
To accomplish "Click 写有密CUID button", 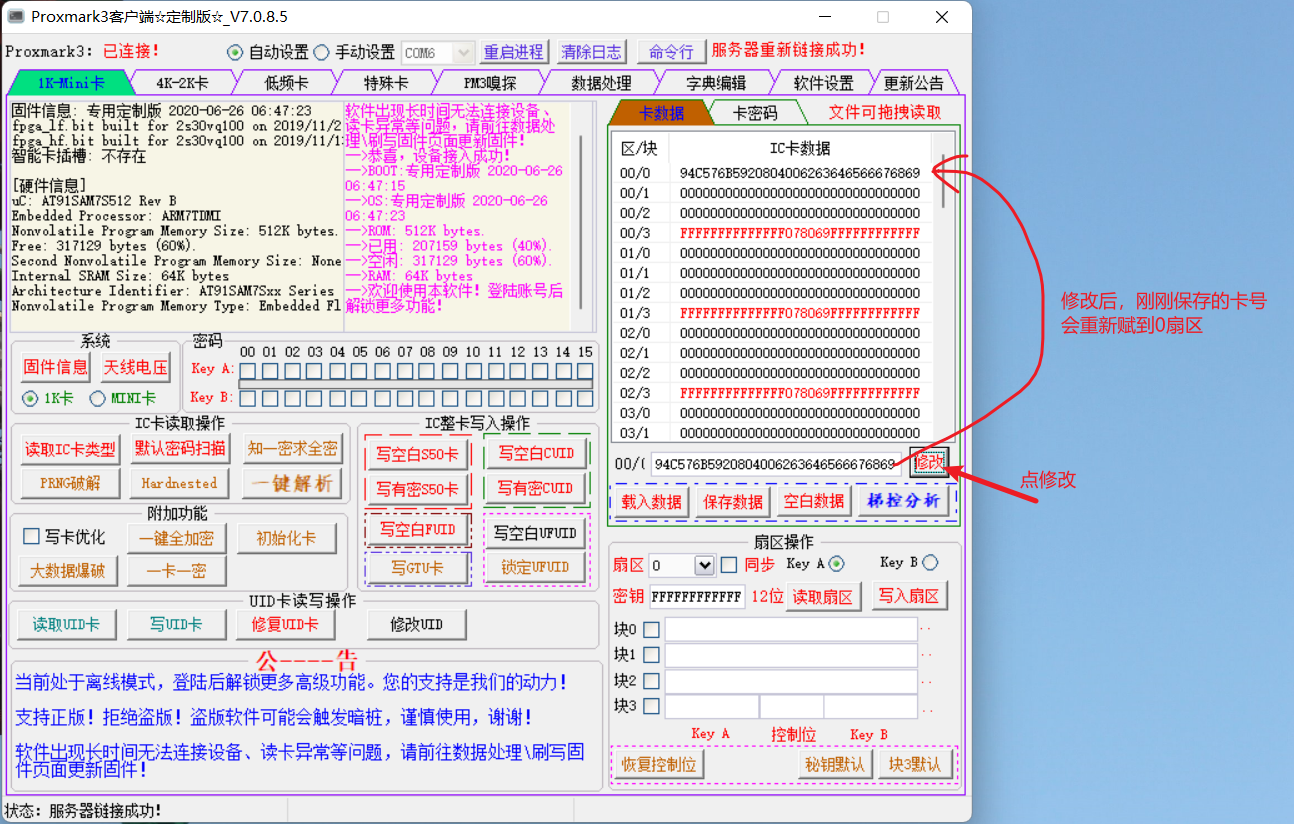I will click(536, 487).
